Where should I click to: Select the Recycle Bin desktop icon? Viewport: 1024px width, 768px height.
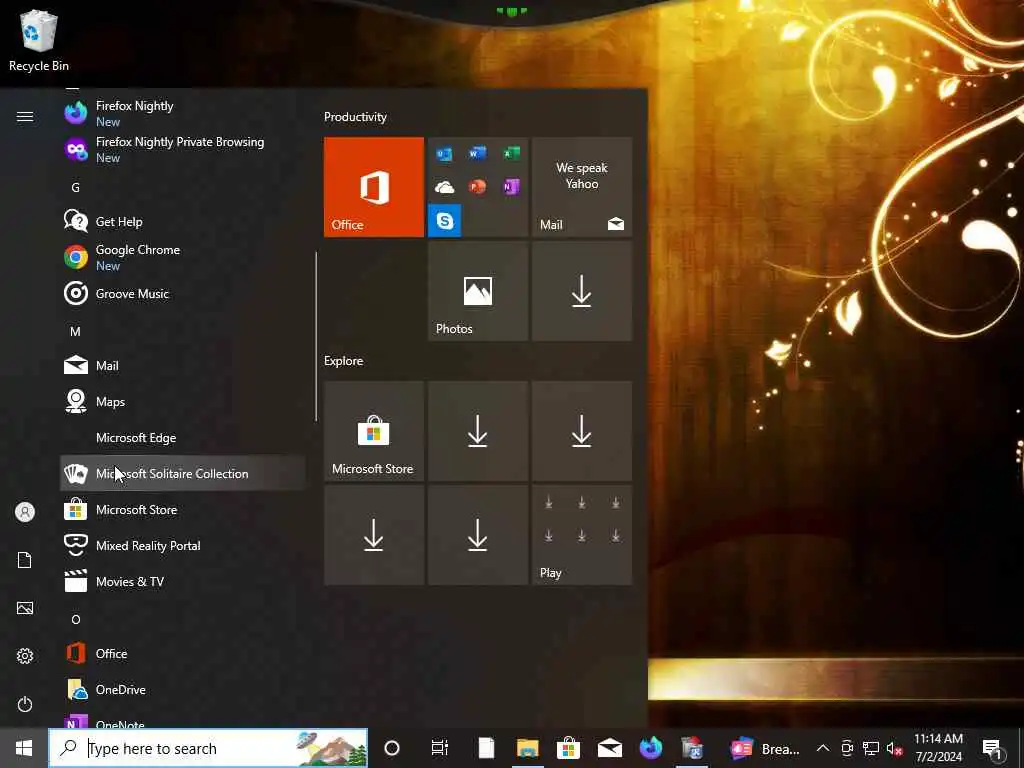(39, 40)
